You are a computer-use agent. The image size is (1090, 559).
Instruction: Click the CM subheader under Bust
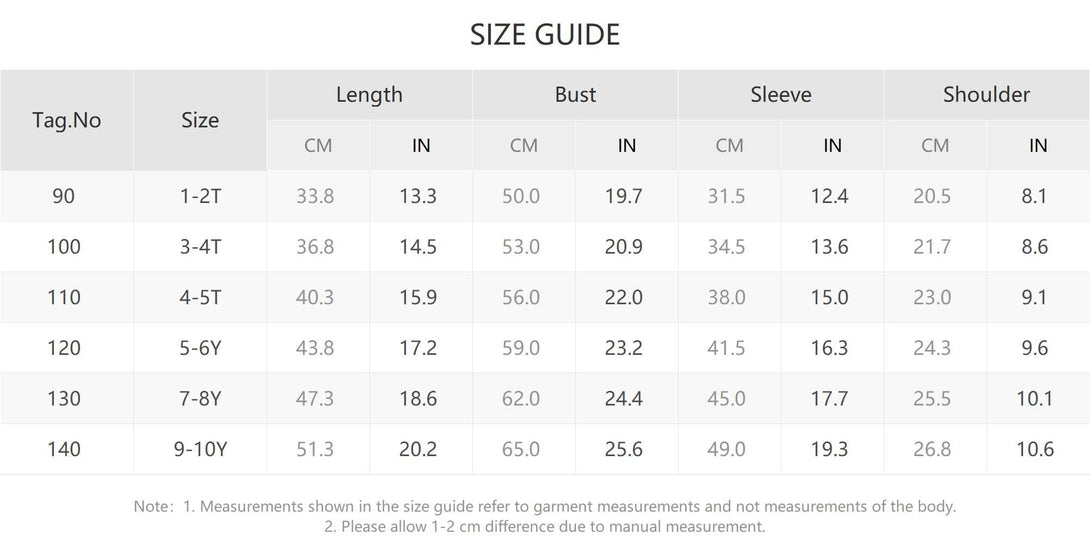524,146
